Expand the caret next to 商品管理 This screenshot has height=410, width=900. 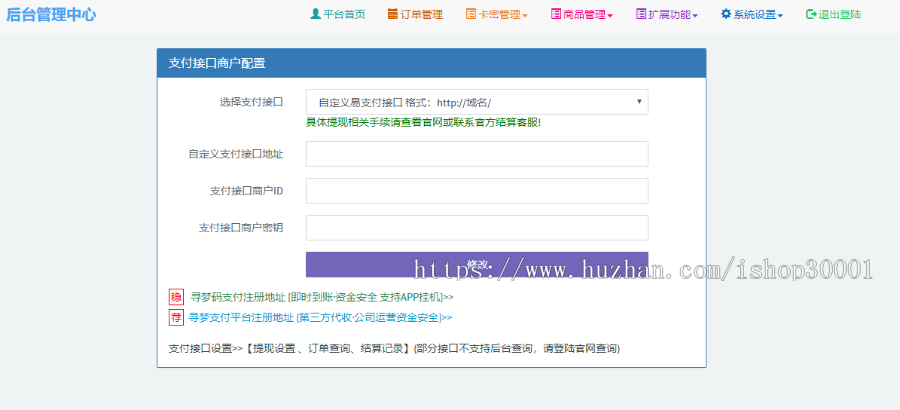tap(610, 16)
